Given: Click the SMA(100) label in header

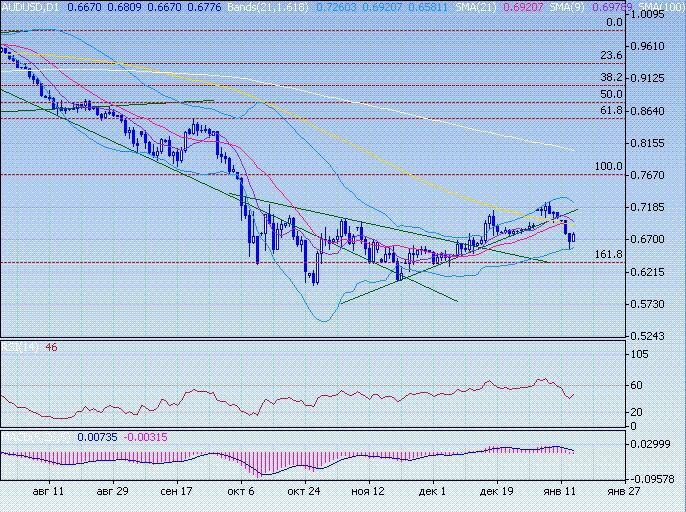Looking at the screenshot, I should point(663,8).
